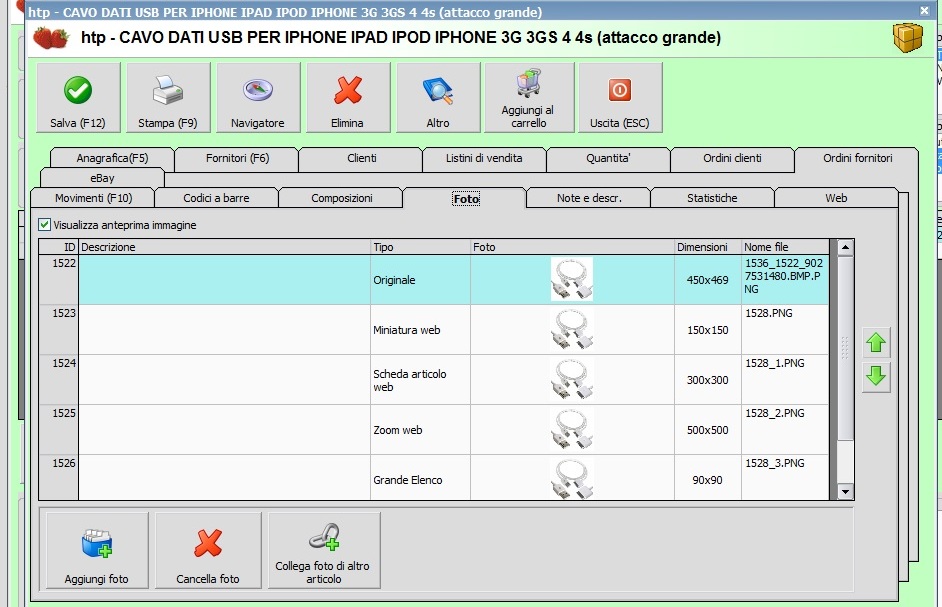Click the Tipo column header

[x=421, y=247]
